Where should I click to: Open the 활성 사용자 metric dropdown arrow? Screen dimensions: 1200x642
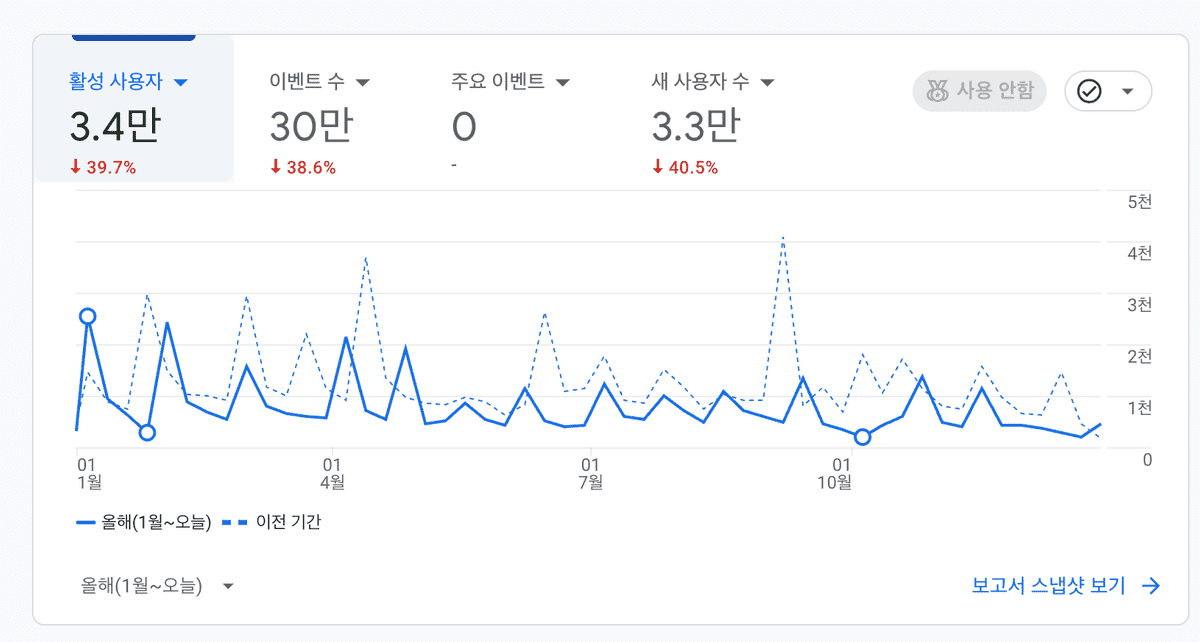181,83
